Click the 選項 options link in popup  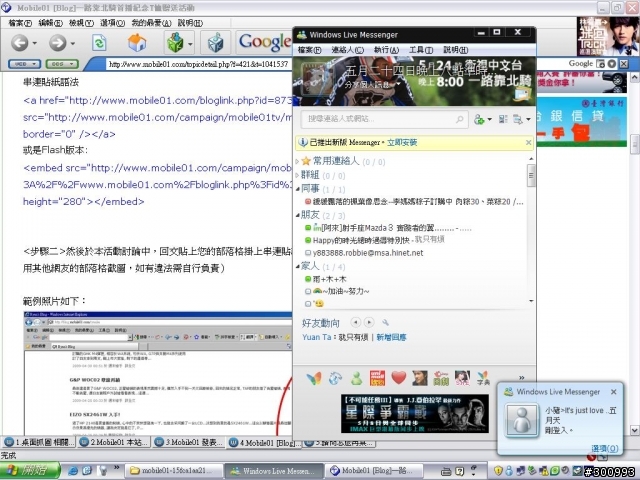coord(604,448)
